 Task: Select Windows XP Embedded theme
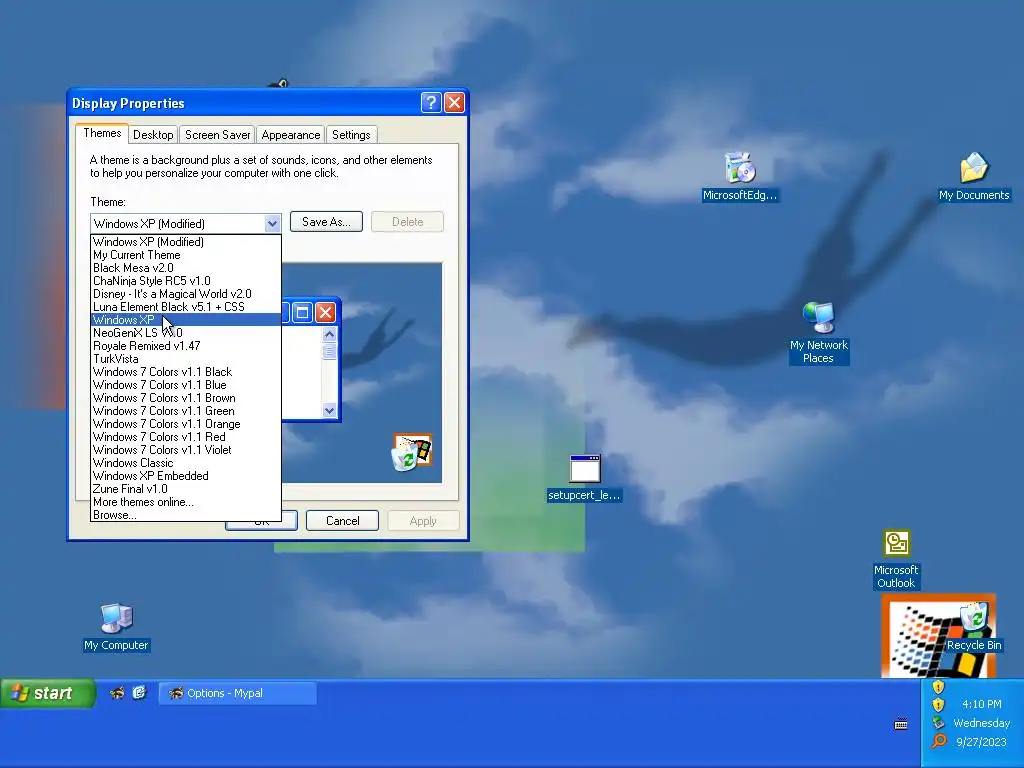[185, 476]
